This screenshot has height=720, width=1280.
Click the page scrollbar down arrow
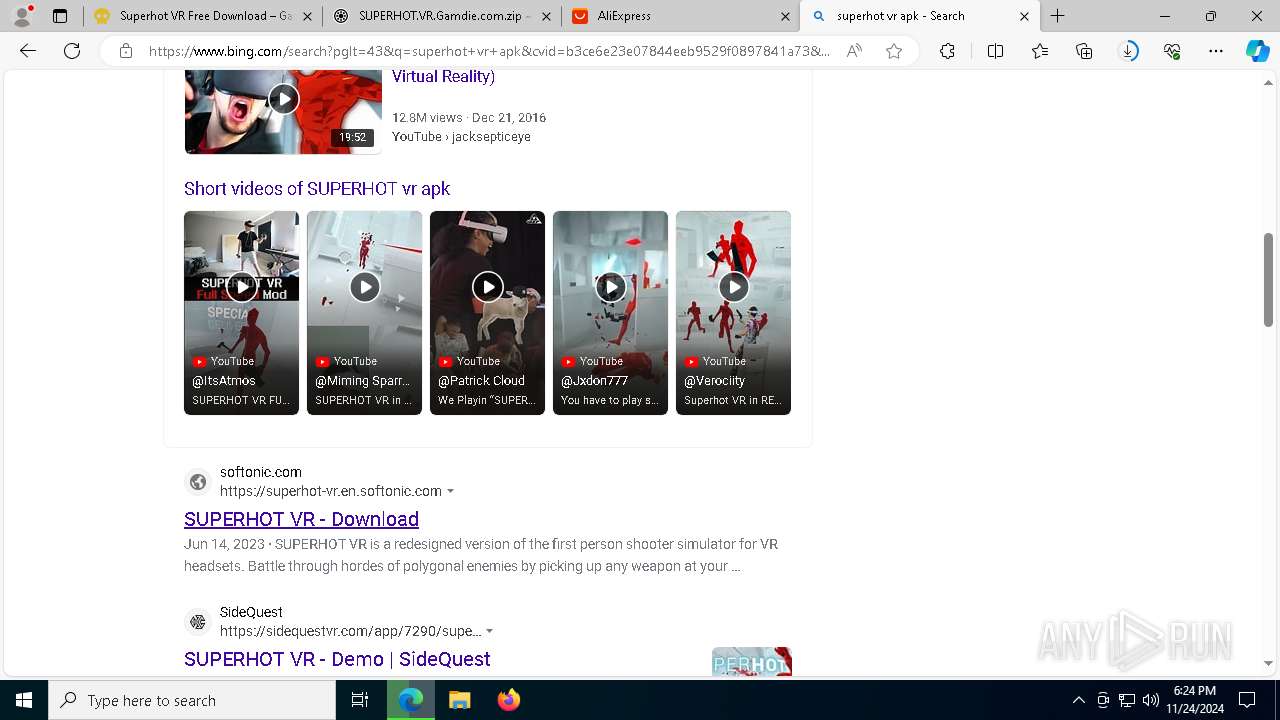point(1268,663)
